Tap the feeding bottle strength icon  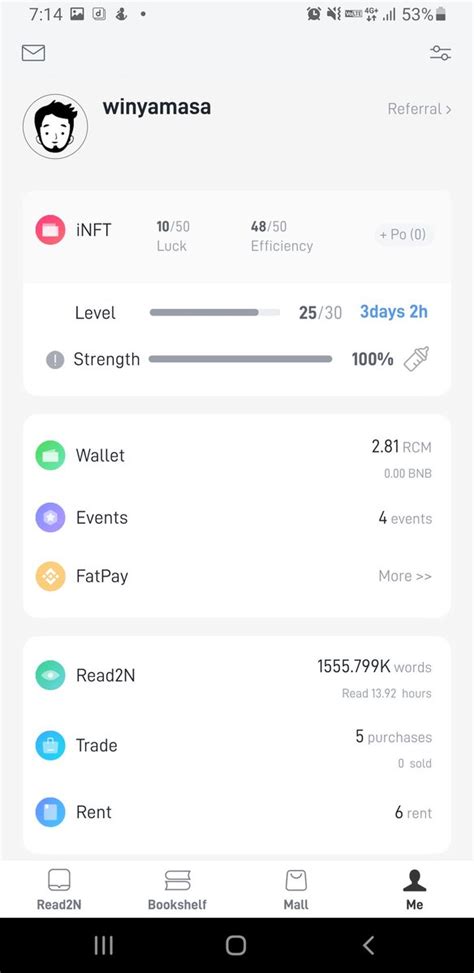click(416, 359)
